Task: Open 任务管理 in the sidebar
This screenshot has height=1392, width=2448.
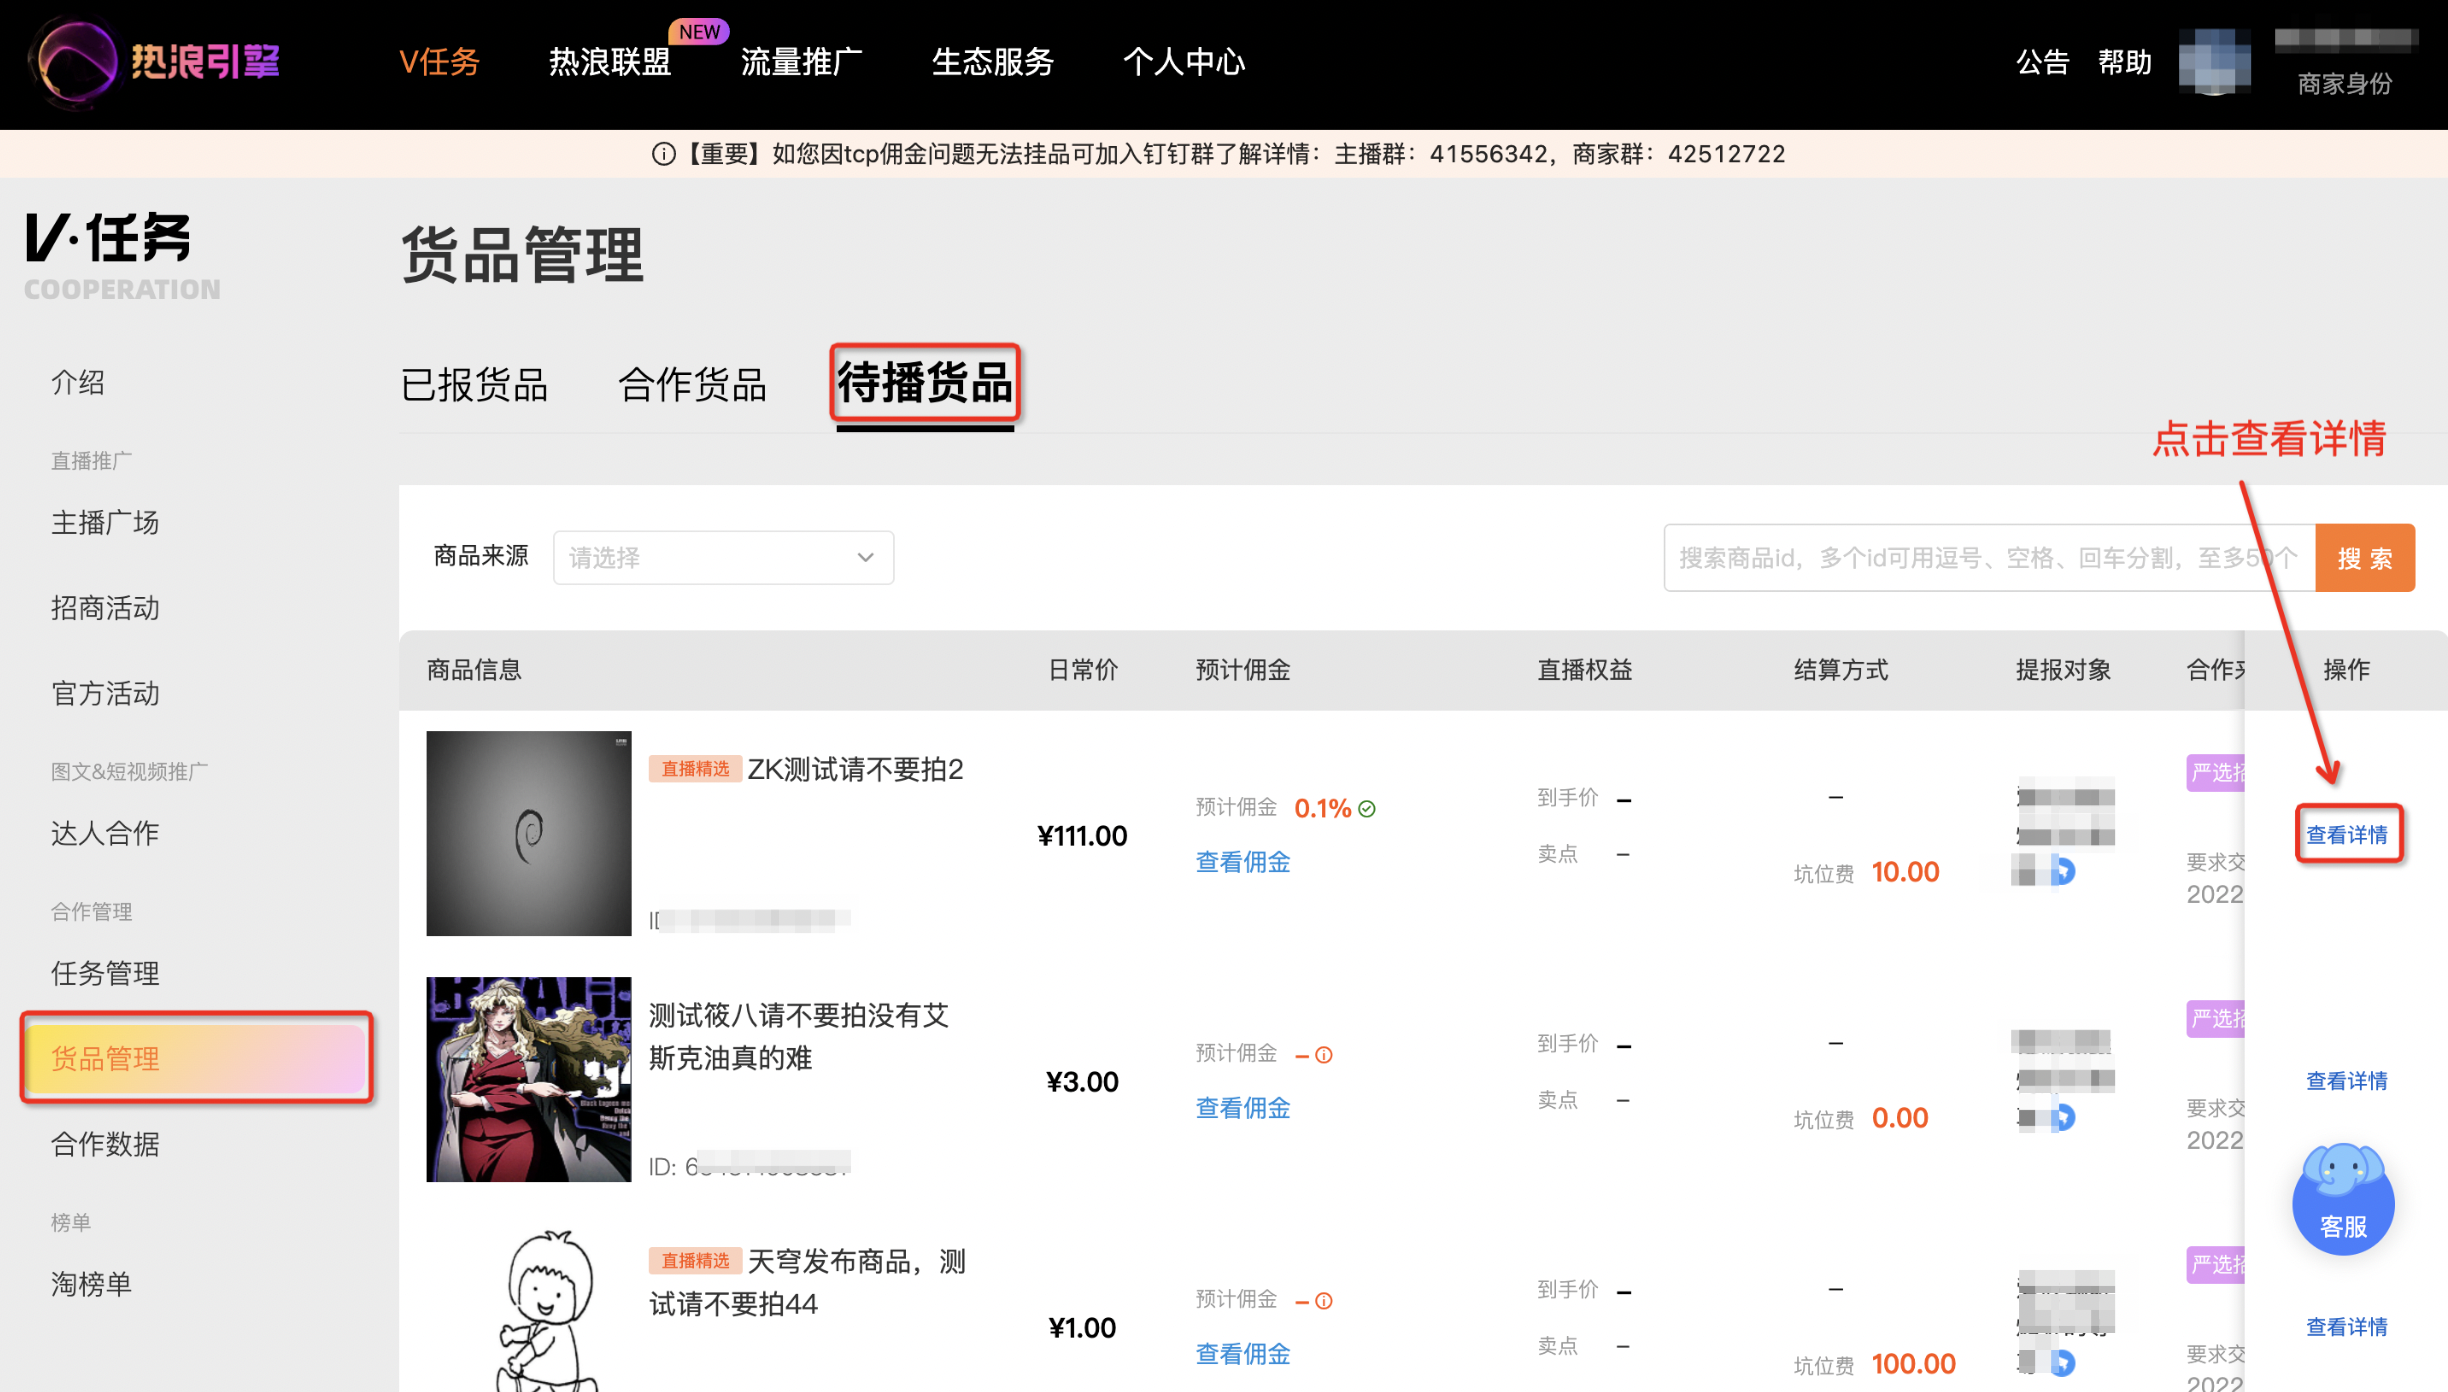Action: tap(105, 973)
